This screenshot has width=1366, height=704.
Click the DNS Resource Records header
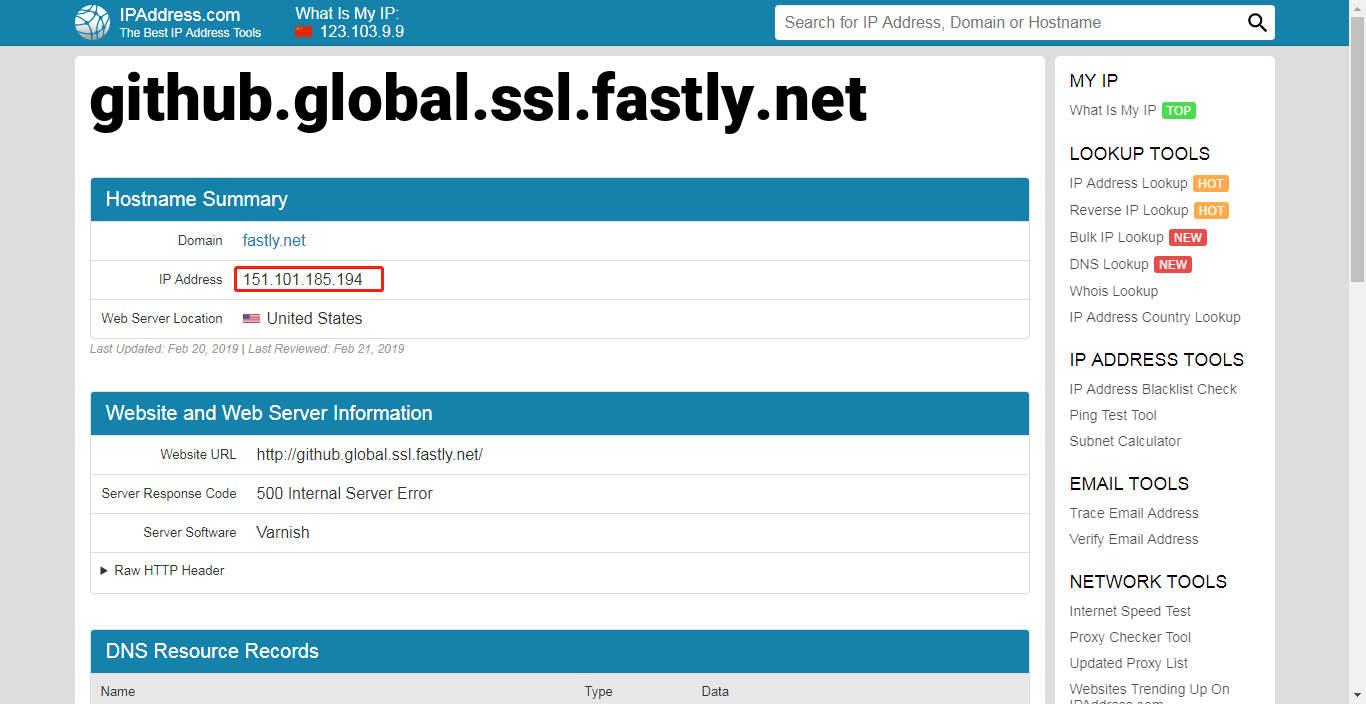560,652
